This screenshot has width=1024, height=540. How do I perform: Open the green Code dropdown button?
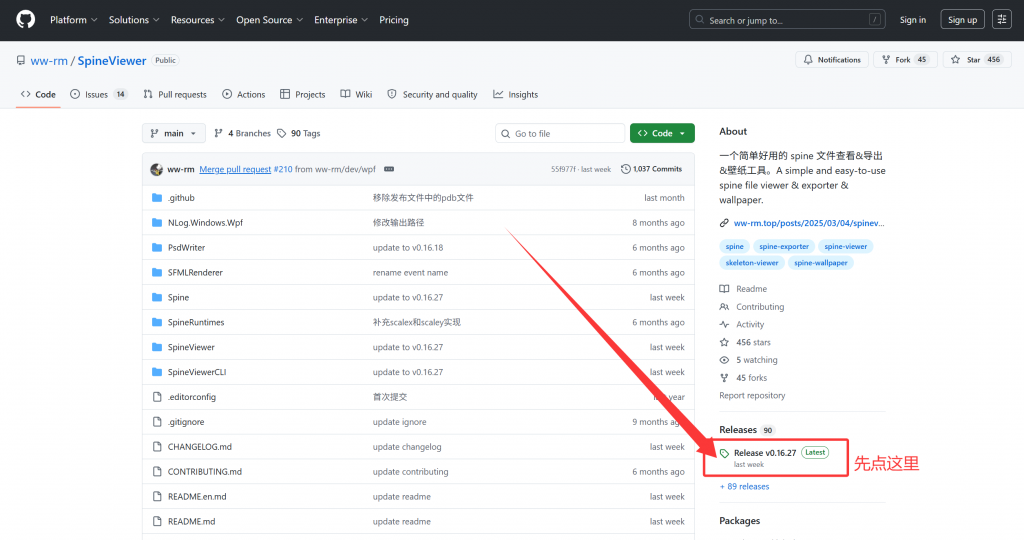[x=662, y=133]
